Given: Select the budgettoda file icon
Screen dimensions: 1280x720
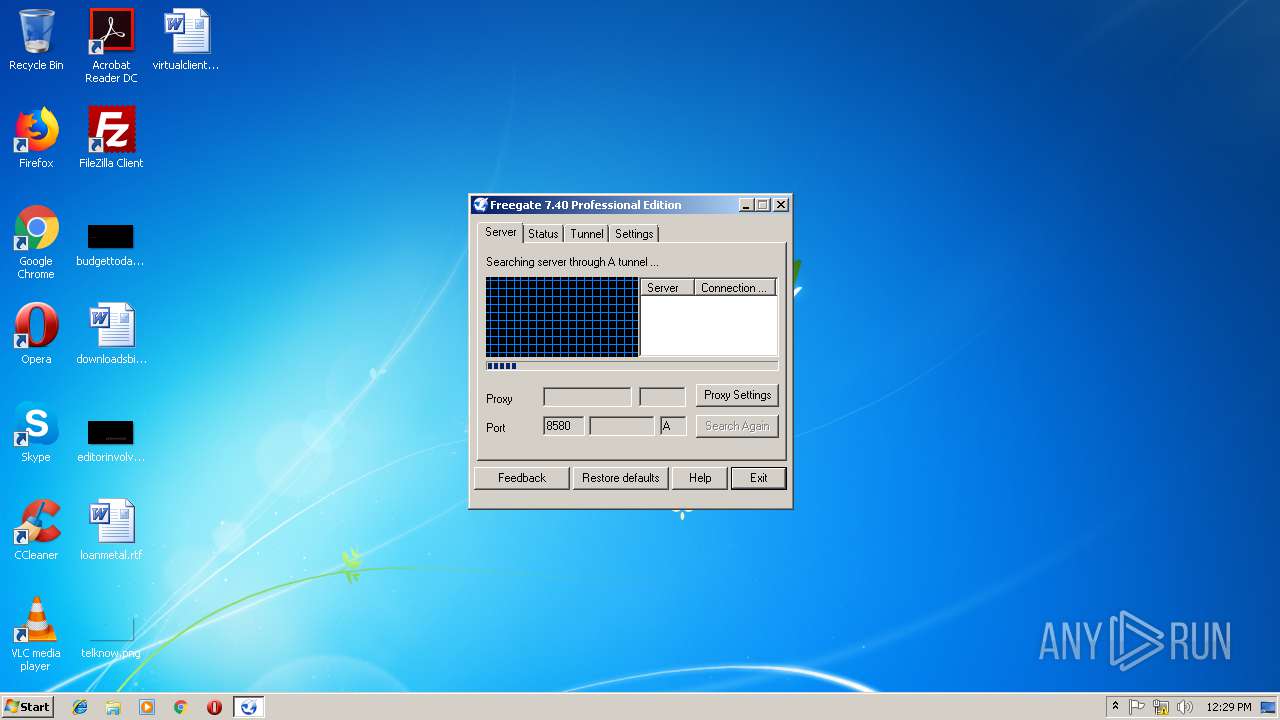Looking at the screenshot, I should [x=111, y=245].
